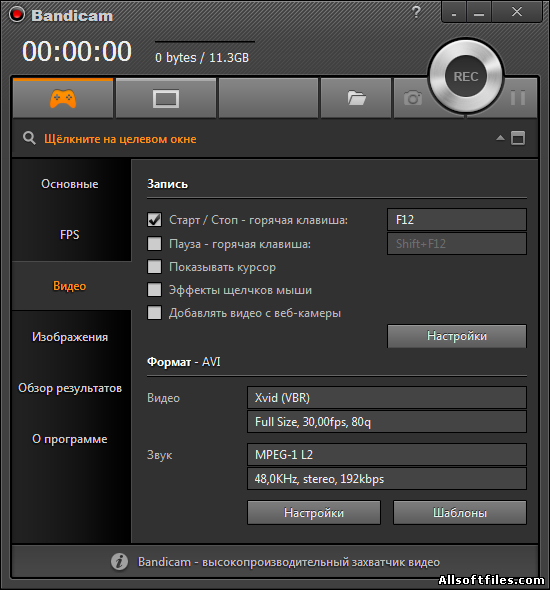Click the pause recording icon

coord(518,98)
